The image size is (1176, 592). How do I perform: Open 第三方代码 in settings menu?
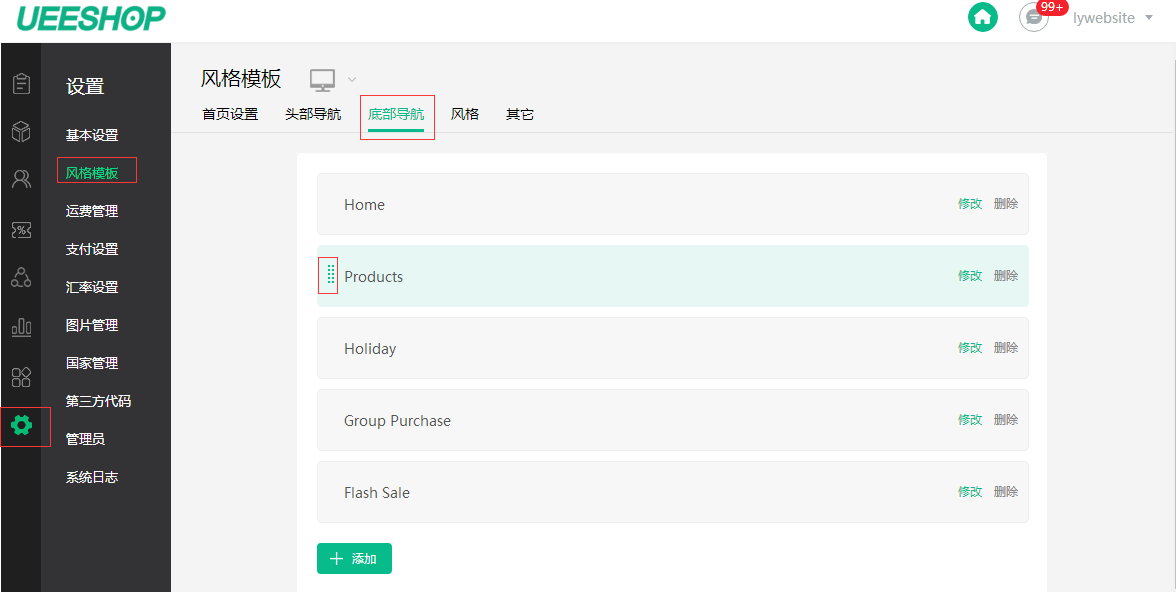[98, 401]
